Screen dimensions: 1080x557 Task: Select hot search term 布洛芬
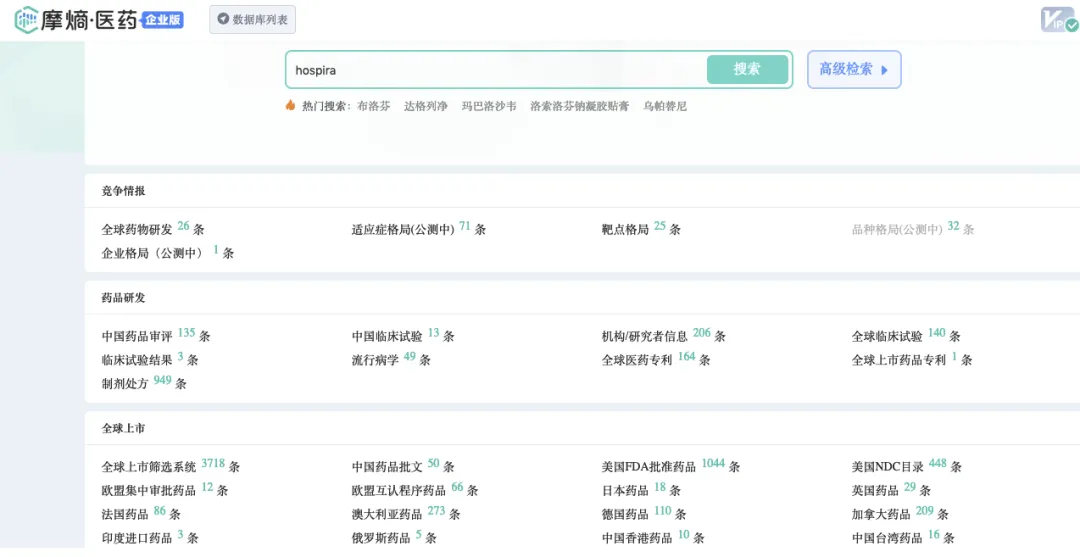[374, 106]
